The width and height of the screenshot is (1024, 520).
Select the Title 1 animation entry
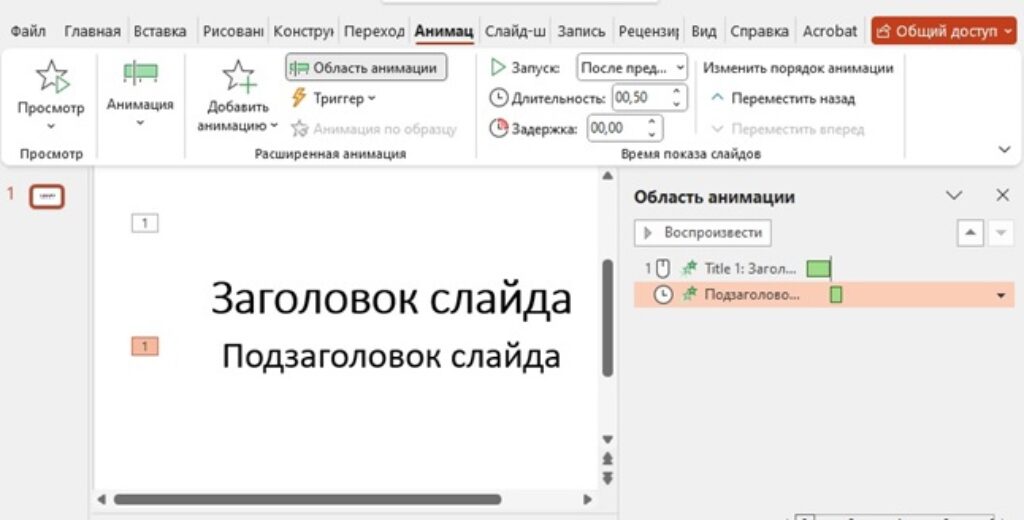coord(750,268)
